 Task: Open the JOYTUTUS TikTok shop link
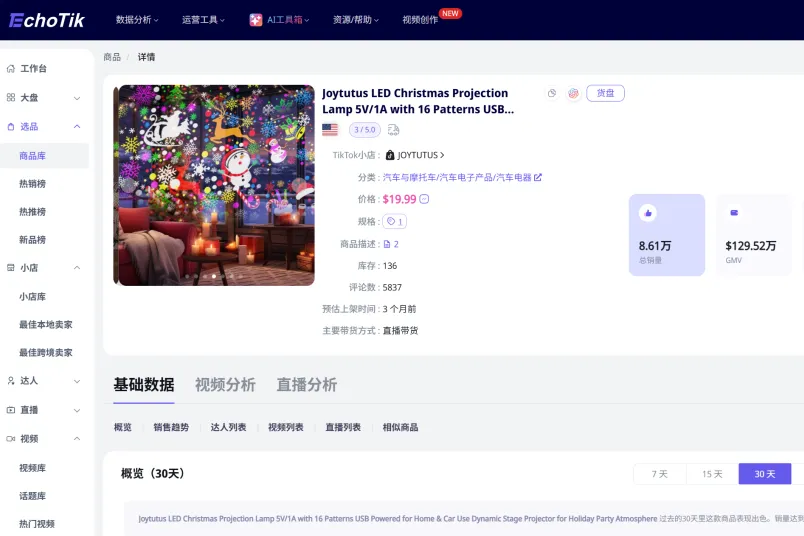[415, 155]
